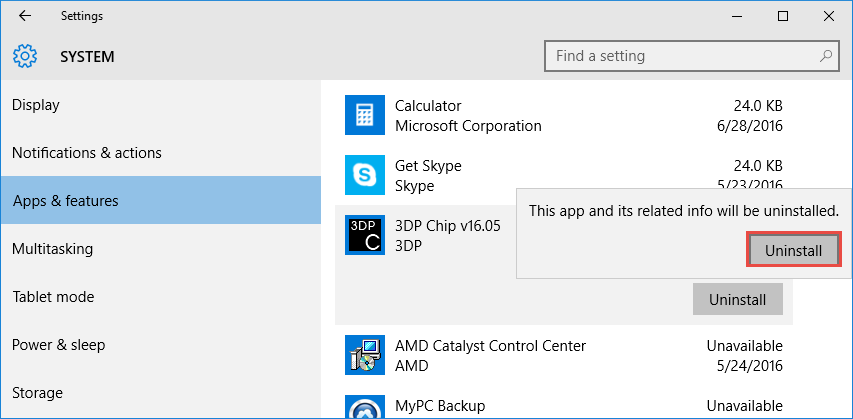Open Notifications & actions page
This screenshot has height=419, width=853.
160,152
